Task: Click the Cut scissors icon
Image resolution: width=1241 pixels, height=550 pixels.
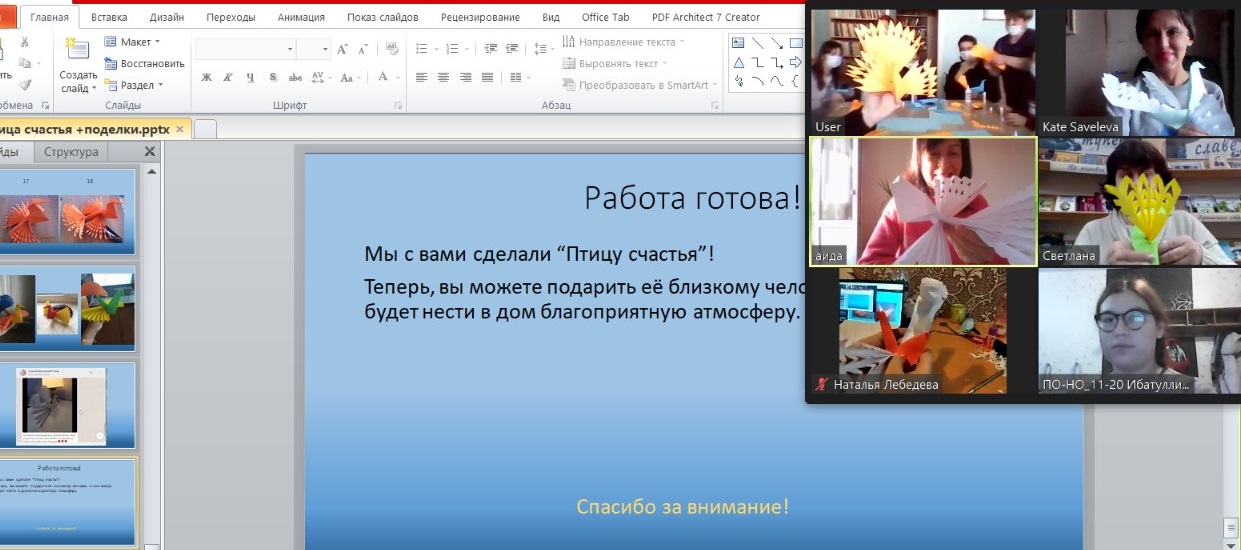Action: click(x=25, y=42)
